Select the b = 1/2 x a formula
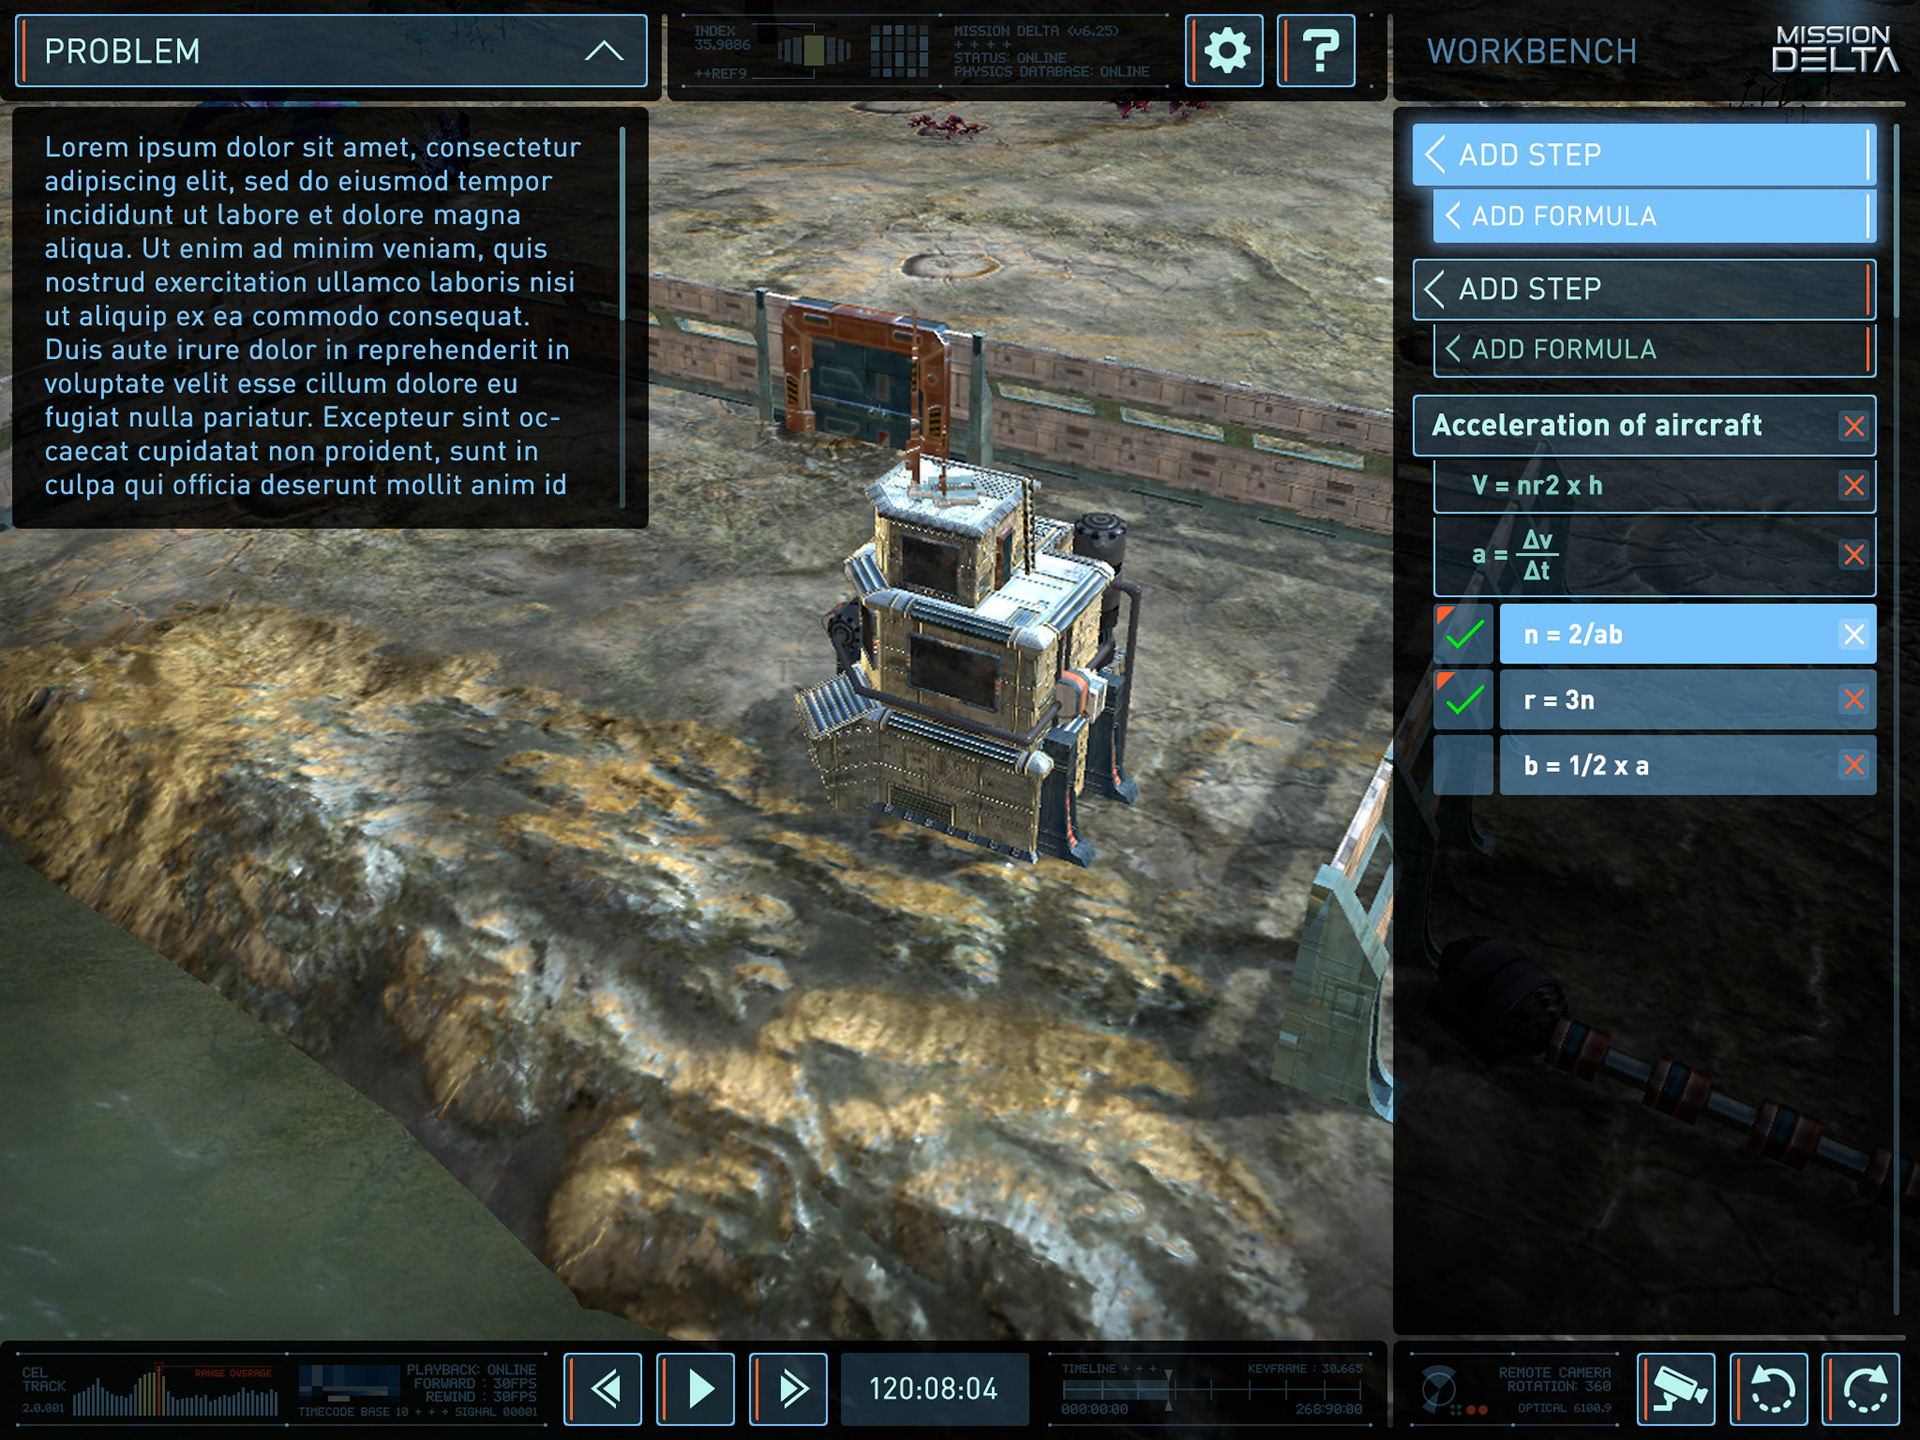Viewport: 1920px width, 1440px height. point(1665,766)
